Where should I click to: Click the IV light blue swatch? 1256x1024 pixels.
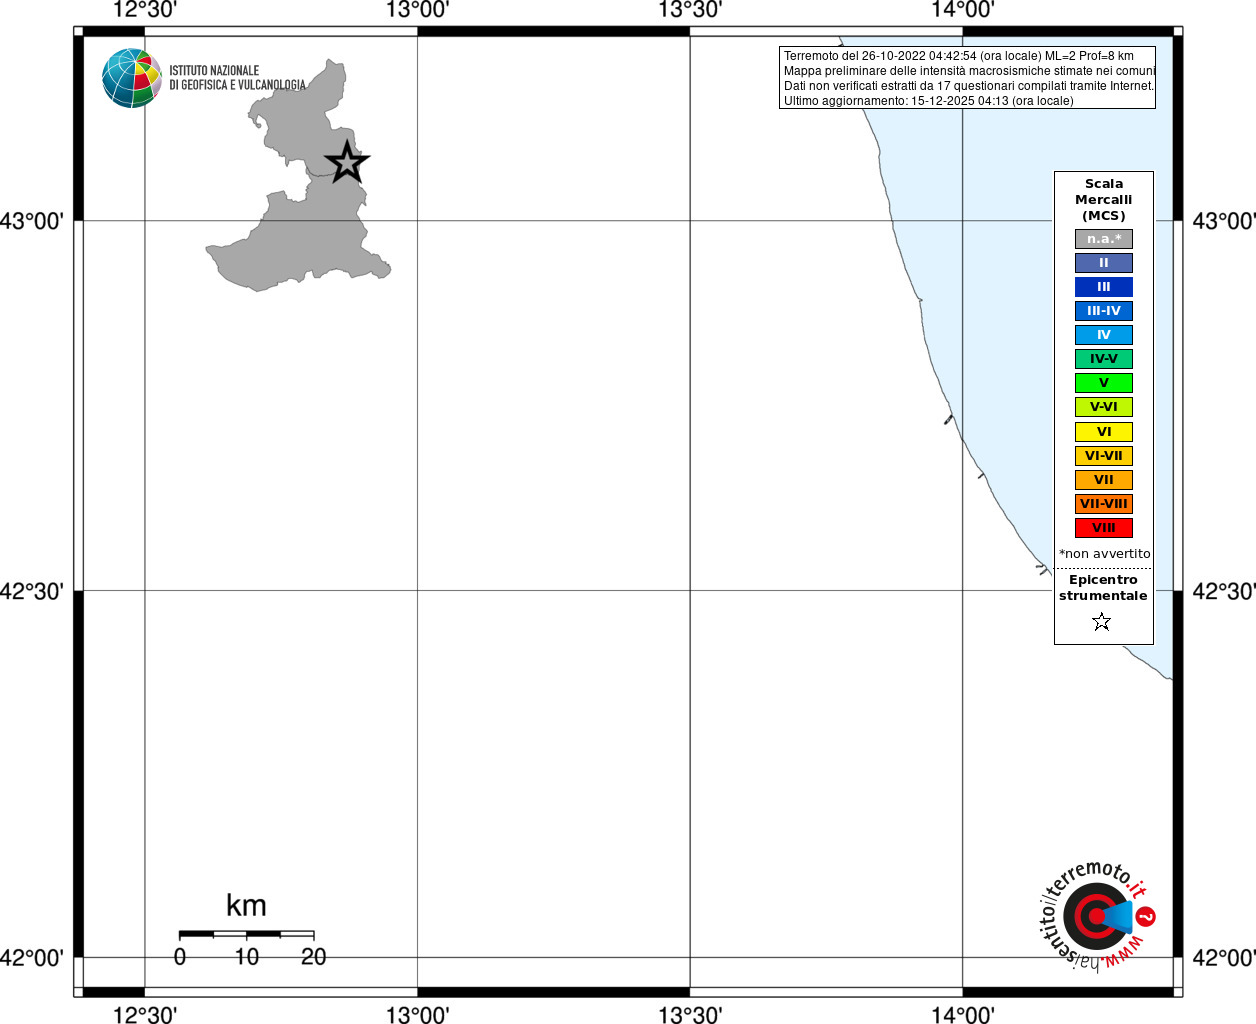coord(1104,335)
